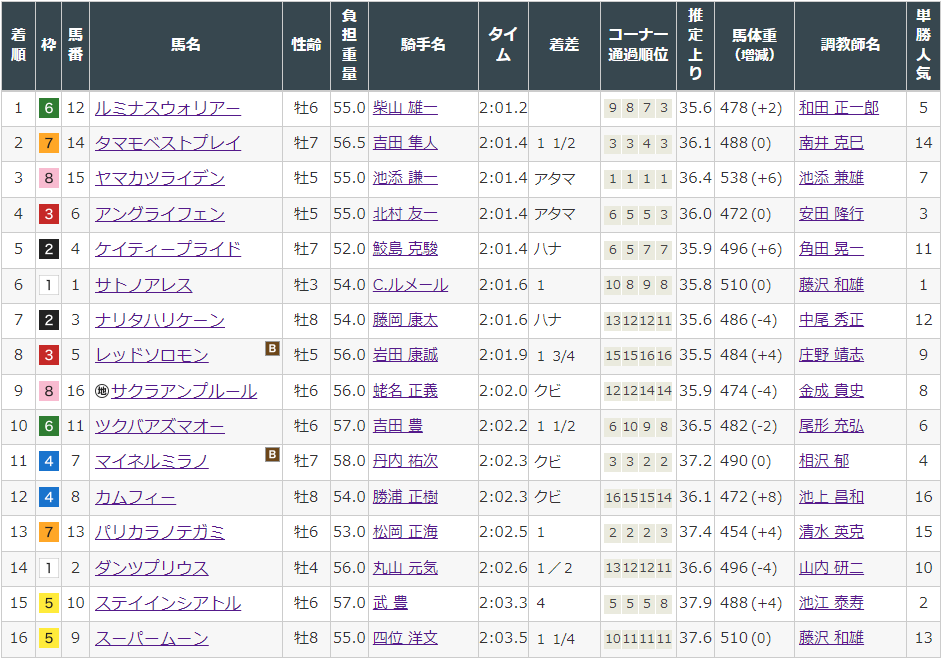Click blue frame 4 badge for マイネルミラノ
This screenshot has height=660, width=943.
point(49,461)
